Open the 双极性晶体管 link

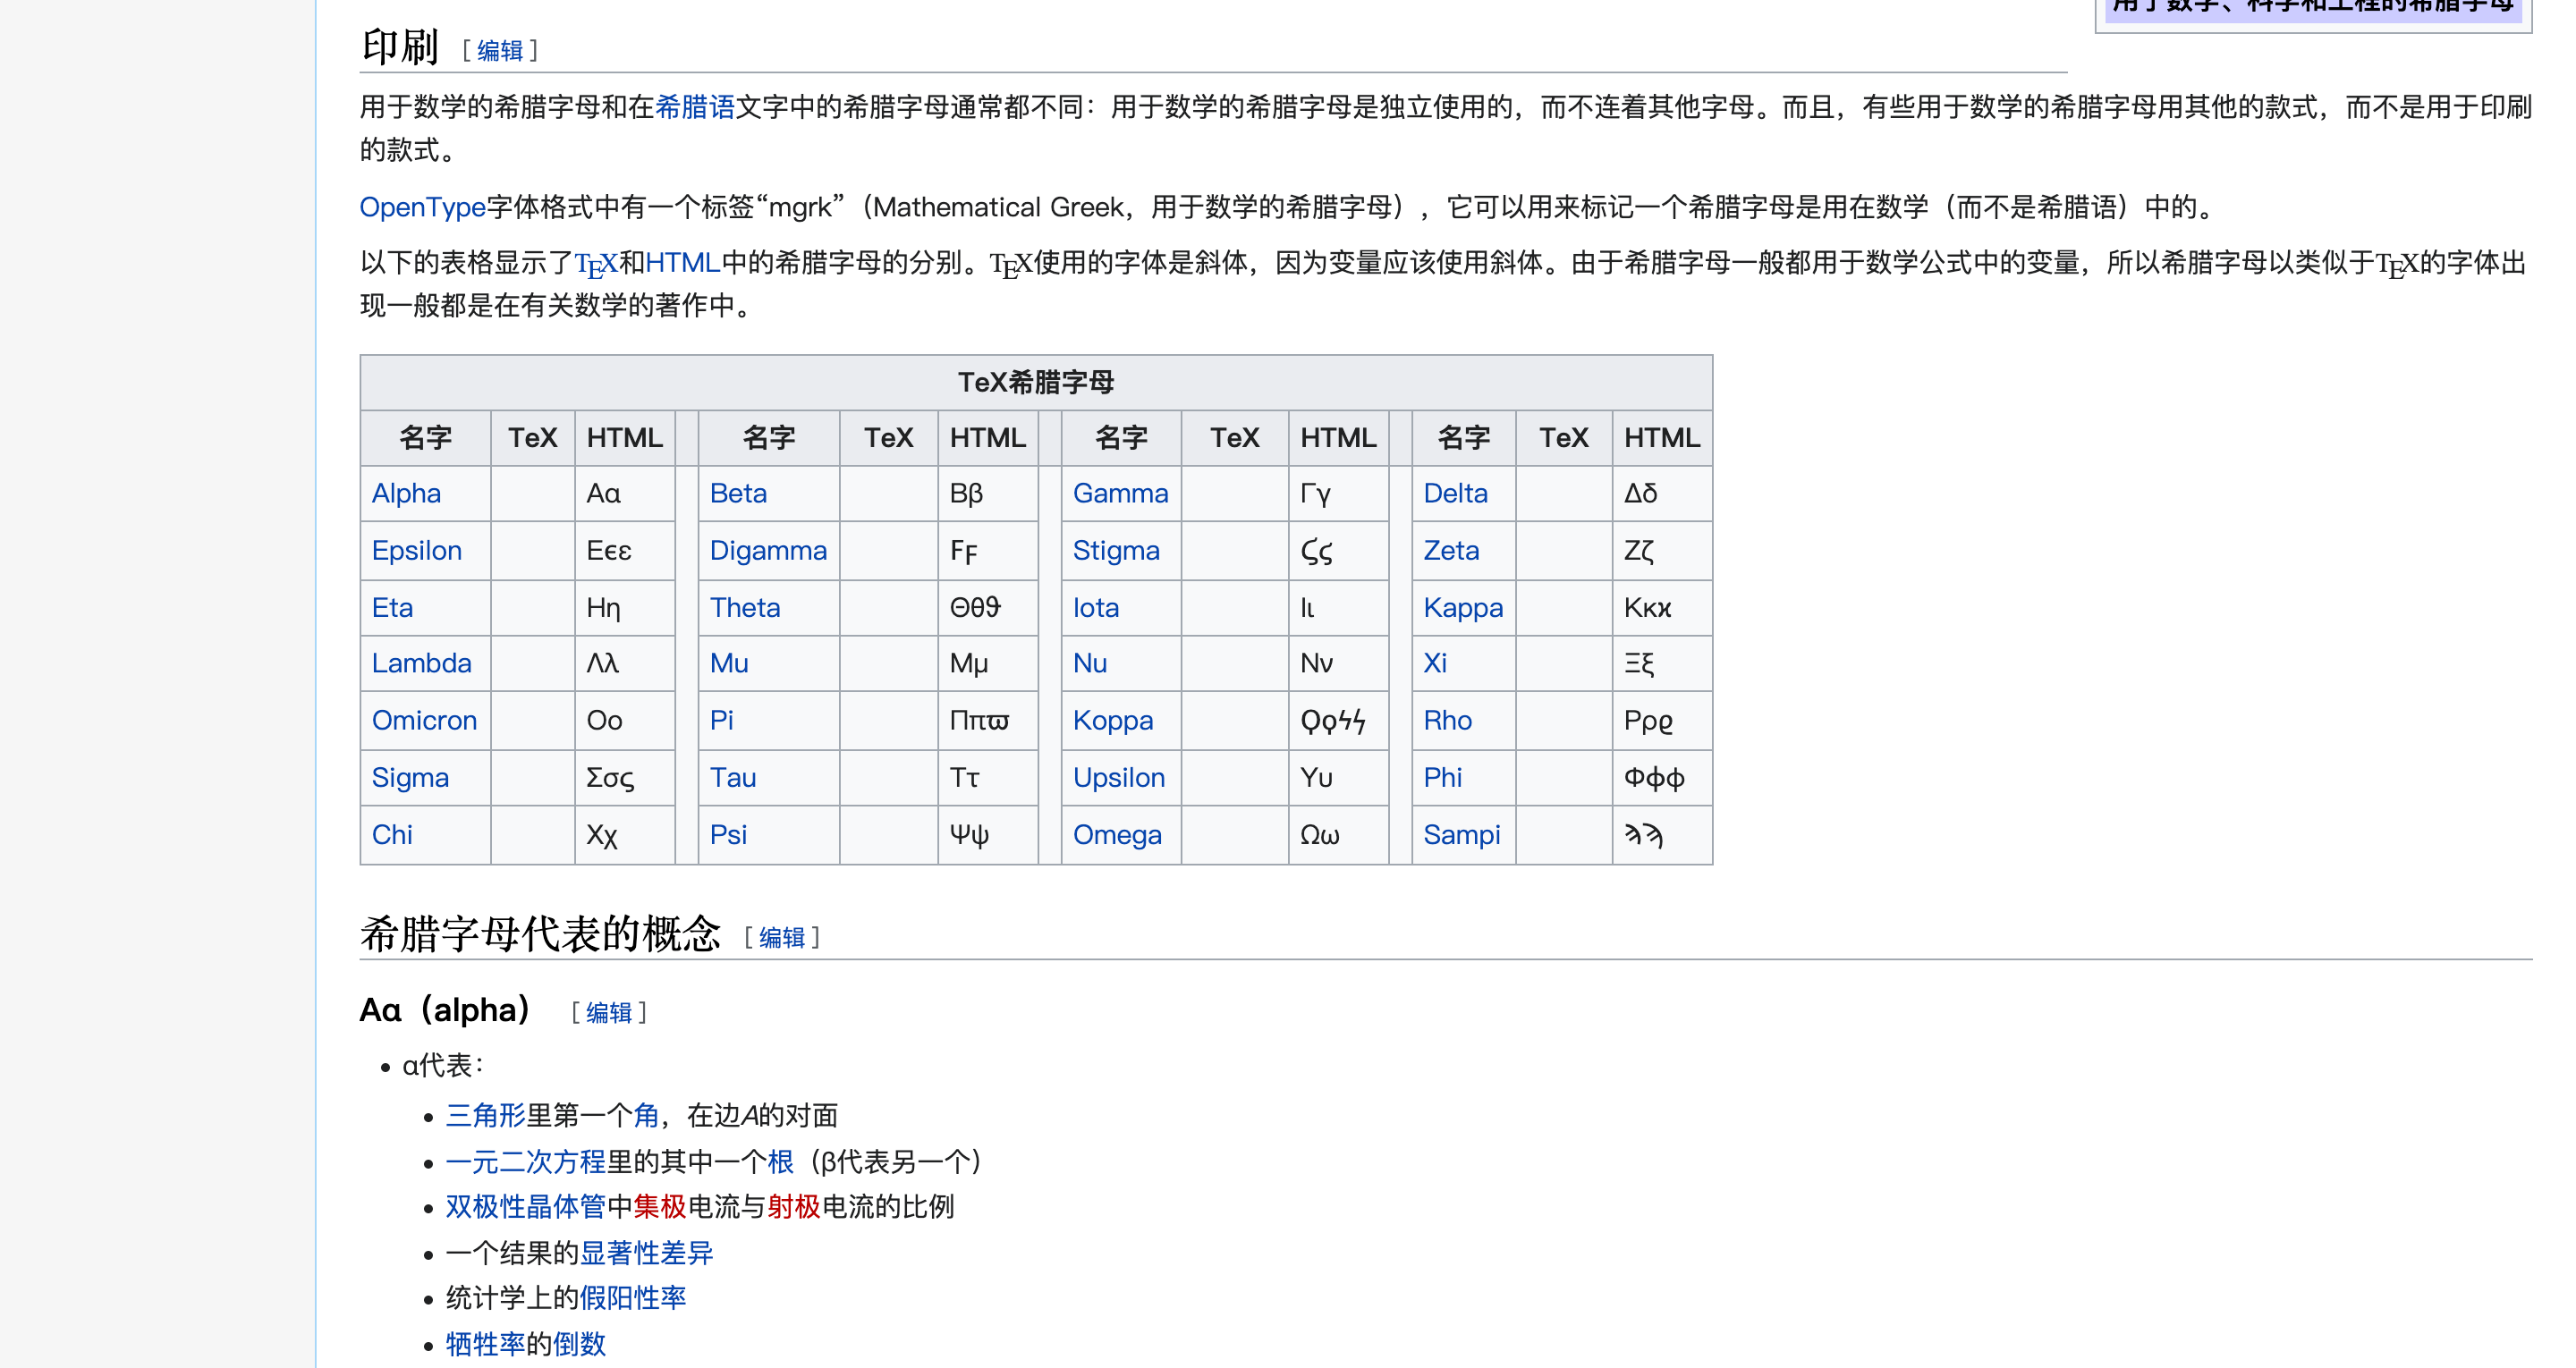point(526,1207)
